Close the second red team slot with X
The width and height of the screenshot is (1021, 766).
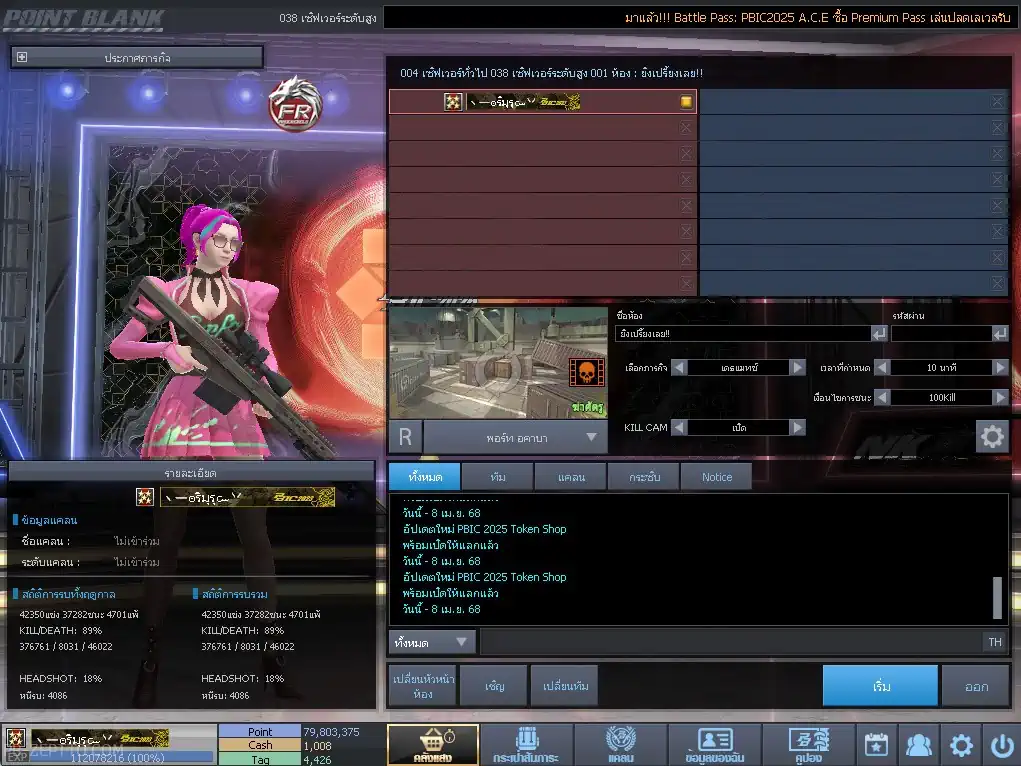686,128
